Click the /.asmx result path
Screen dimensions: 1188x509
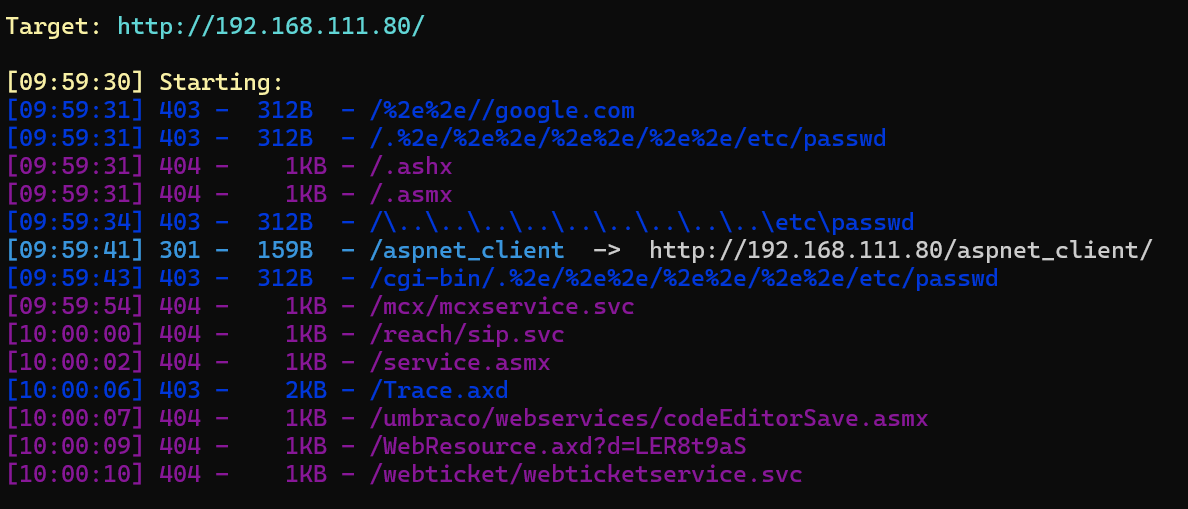412,194
